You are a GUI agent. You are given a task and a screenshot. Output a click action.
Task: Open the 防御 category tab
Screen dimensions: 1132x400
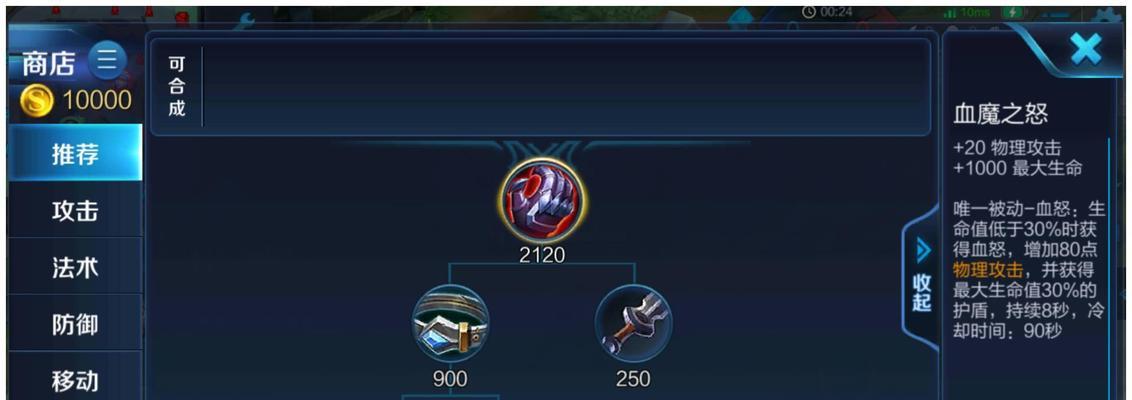coord(75,324)
